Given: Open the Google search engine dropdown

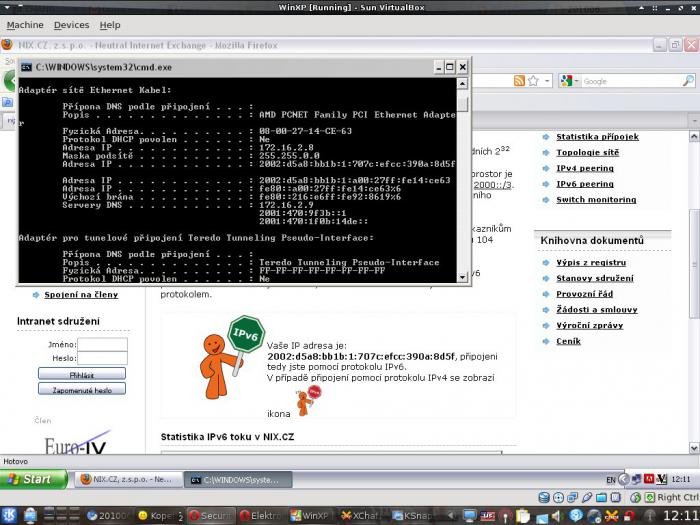Looking at the screenshot, I should coord(570,81).
